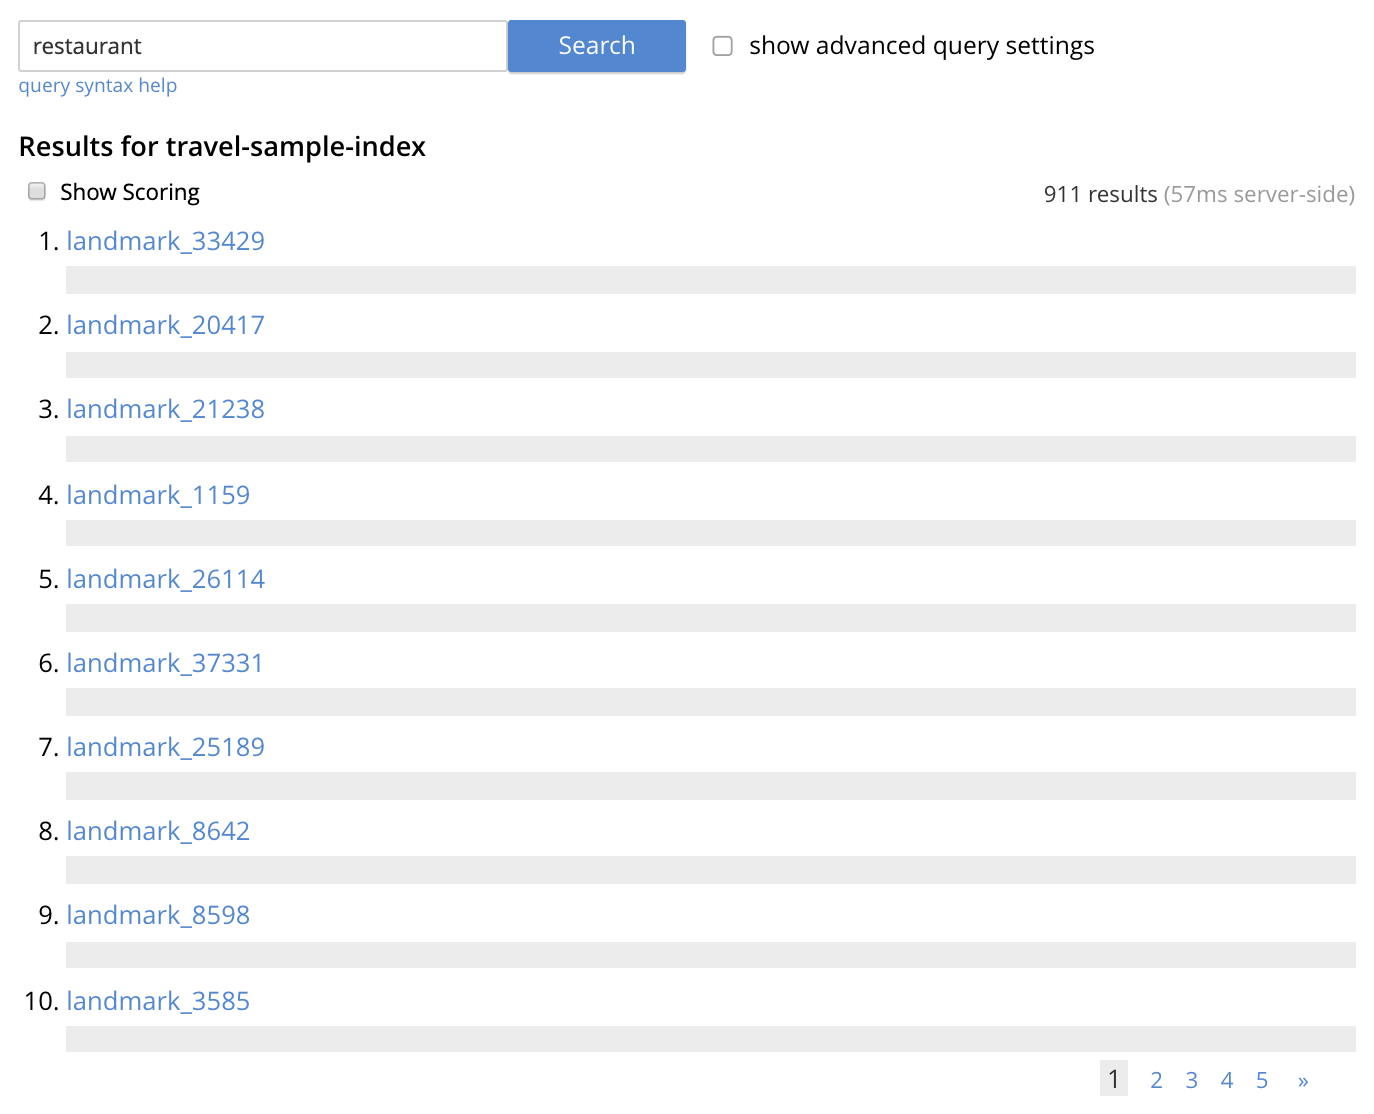Image resolution: width=1374 pixels, height=1114 pixels.
Task: Open the query syntax help link
Action: click(97, 85)
